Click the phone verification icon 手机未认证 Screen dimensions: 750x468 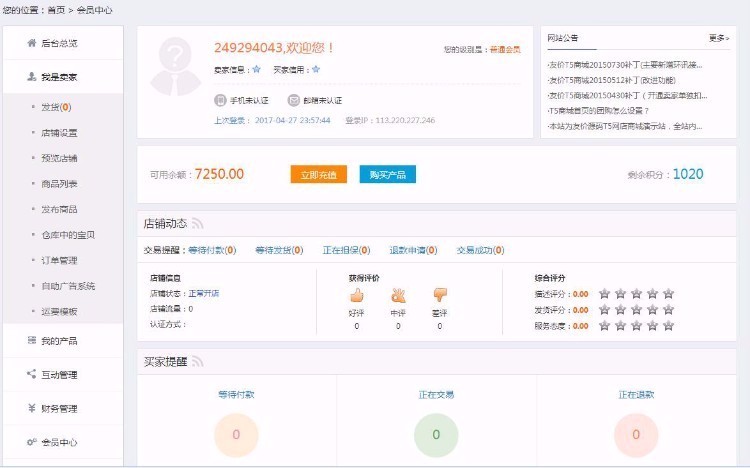coord(220,100)
